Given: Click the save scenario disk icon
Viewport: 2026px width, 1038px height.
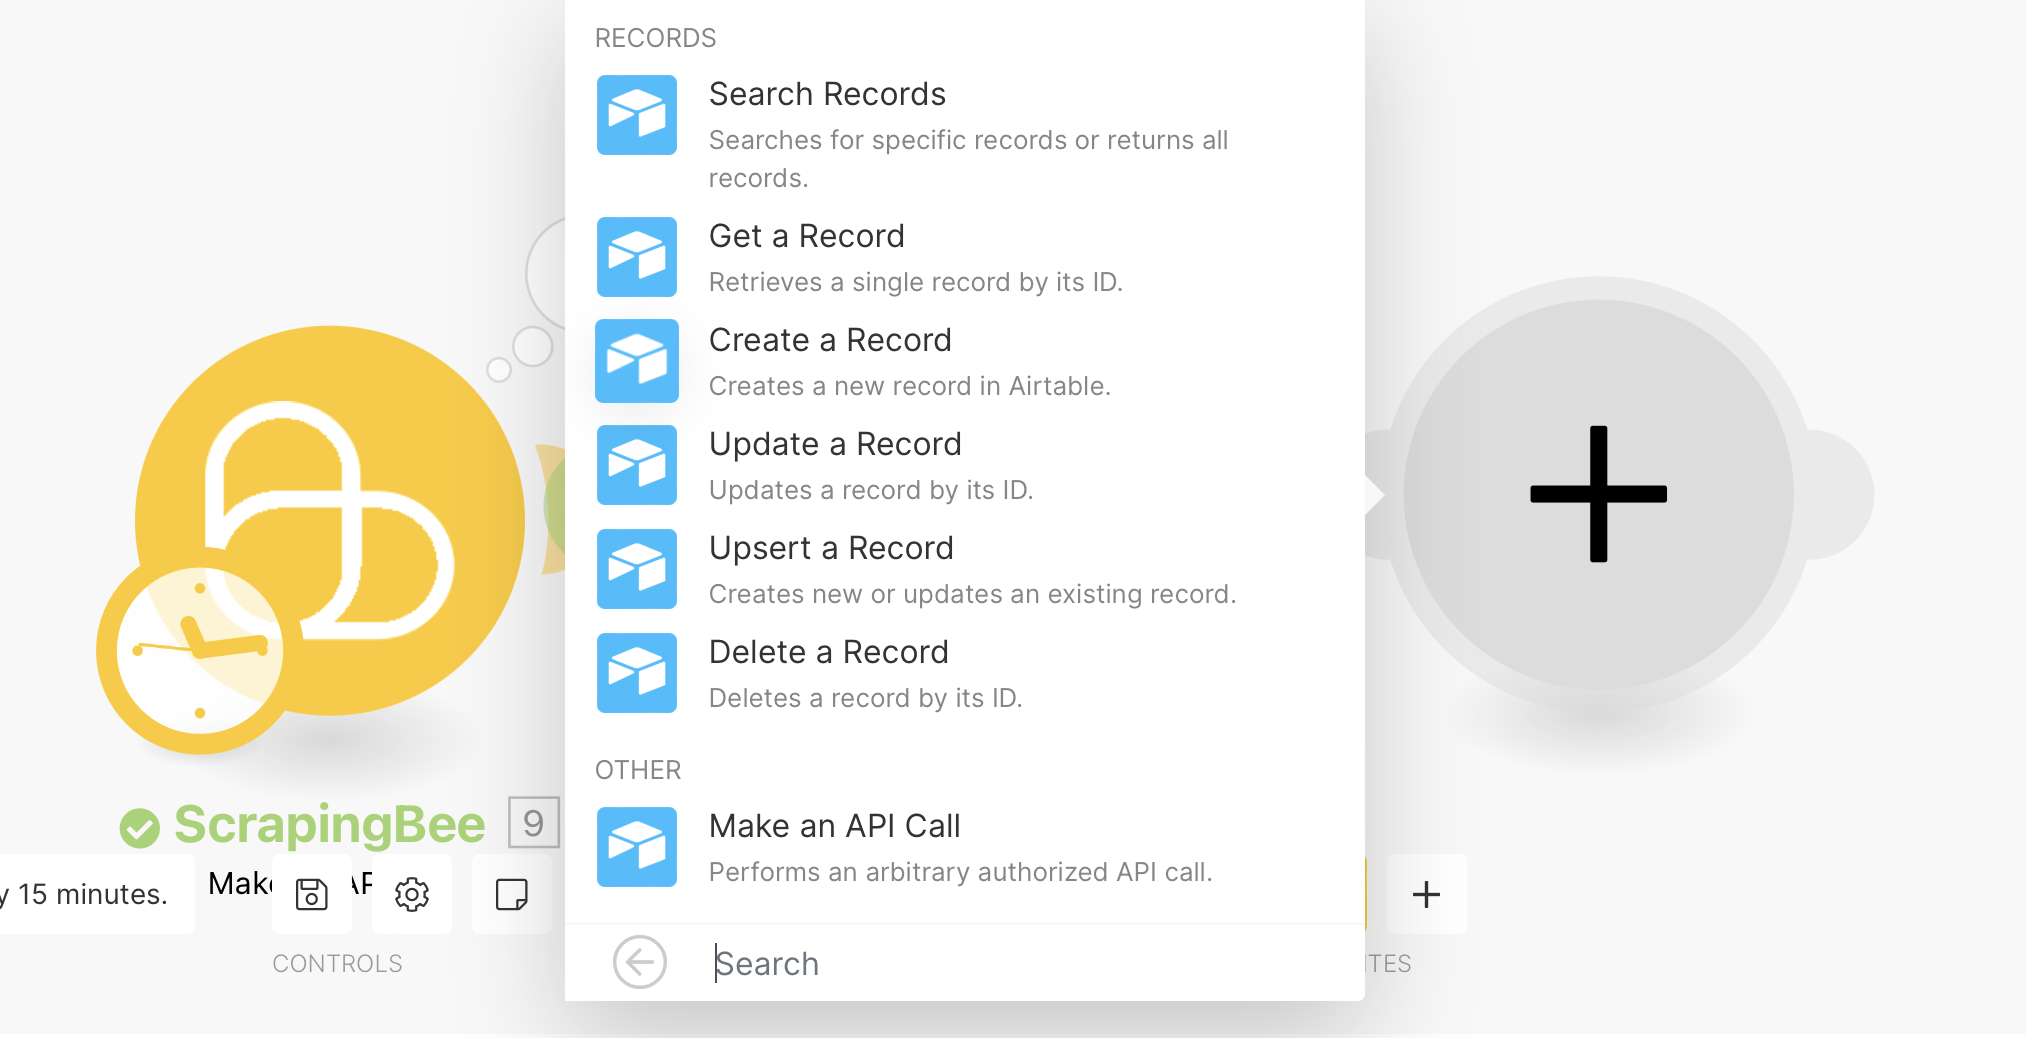Looking at the screenshot, I should coord(312,894).
